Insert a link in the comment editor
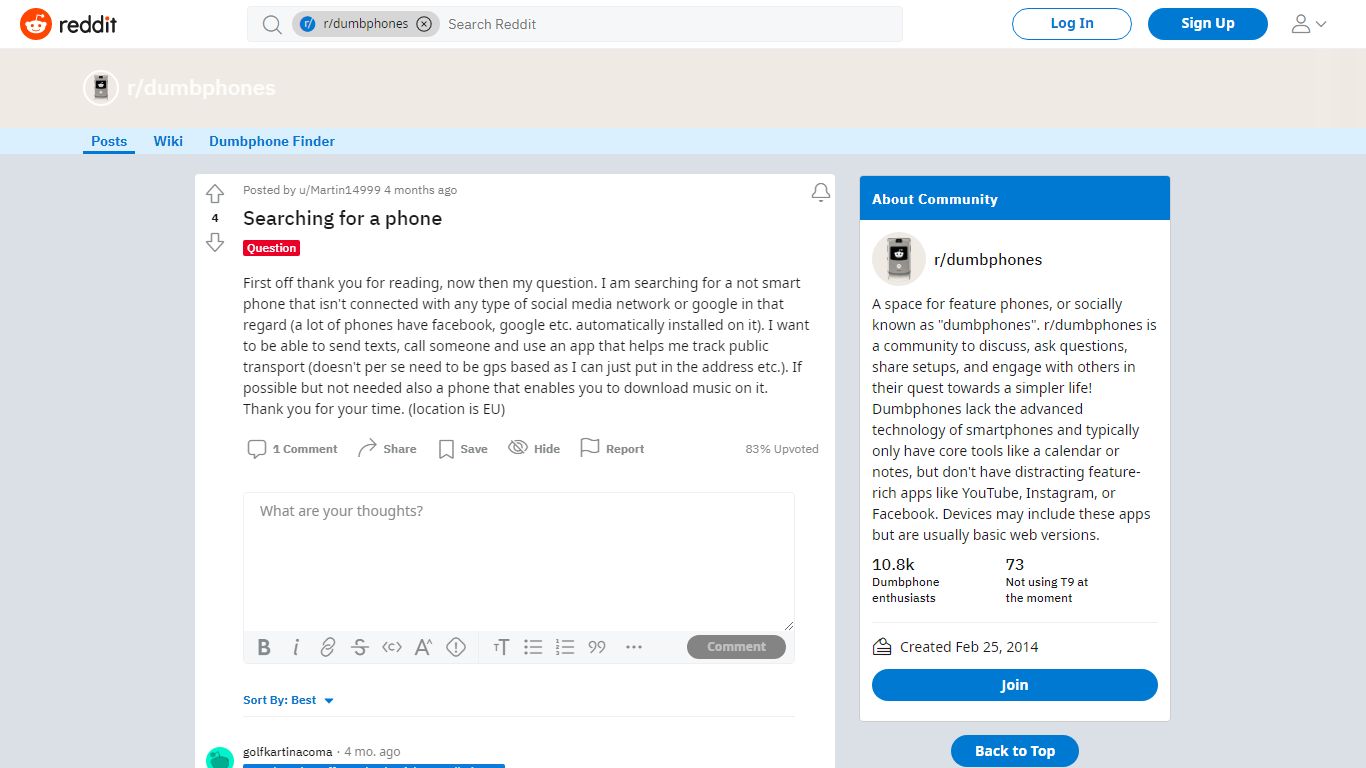Screen dimensions: 1366x768 pos(328,647)
